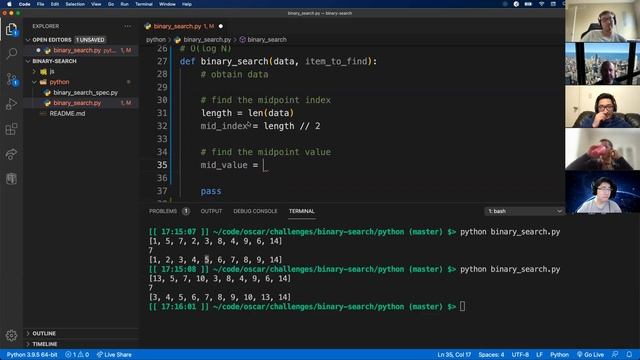
Task: Click the Python file icon in editor tab
Action: click(x=148, y=26)
